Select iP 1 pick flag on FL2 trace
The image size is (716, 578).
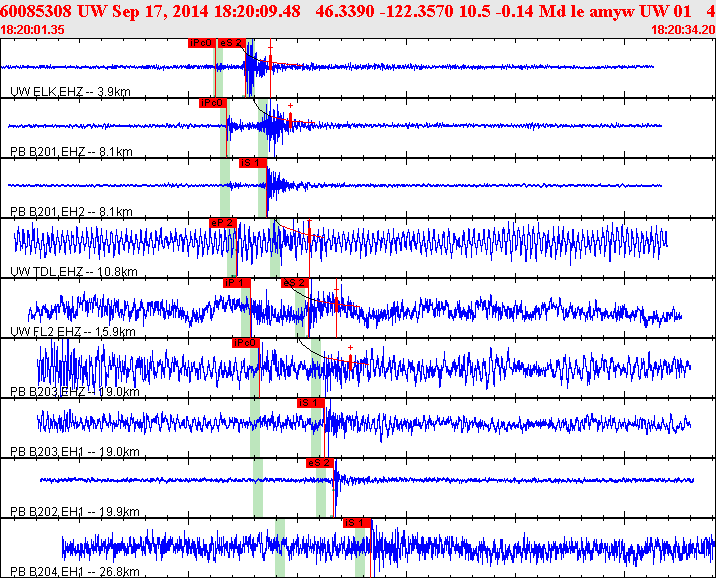coord(236,283)
